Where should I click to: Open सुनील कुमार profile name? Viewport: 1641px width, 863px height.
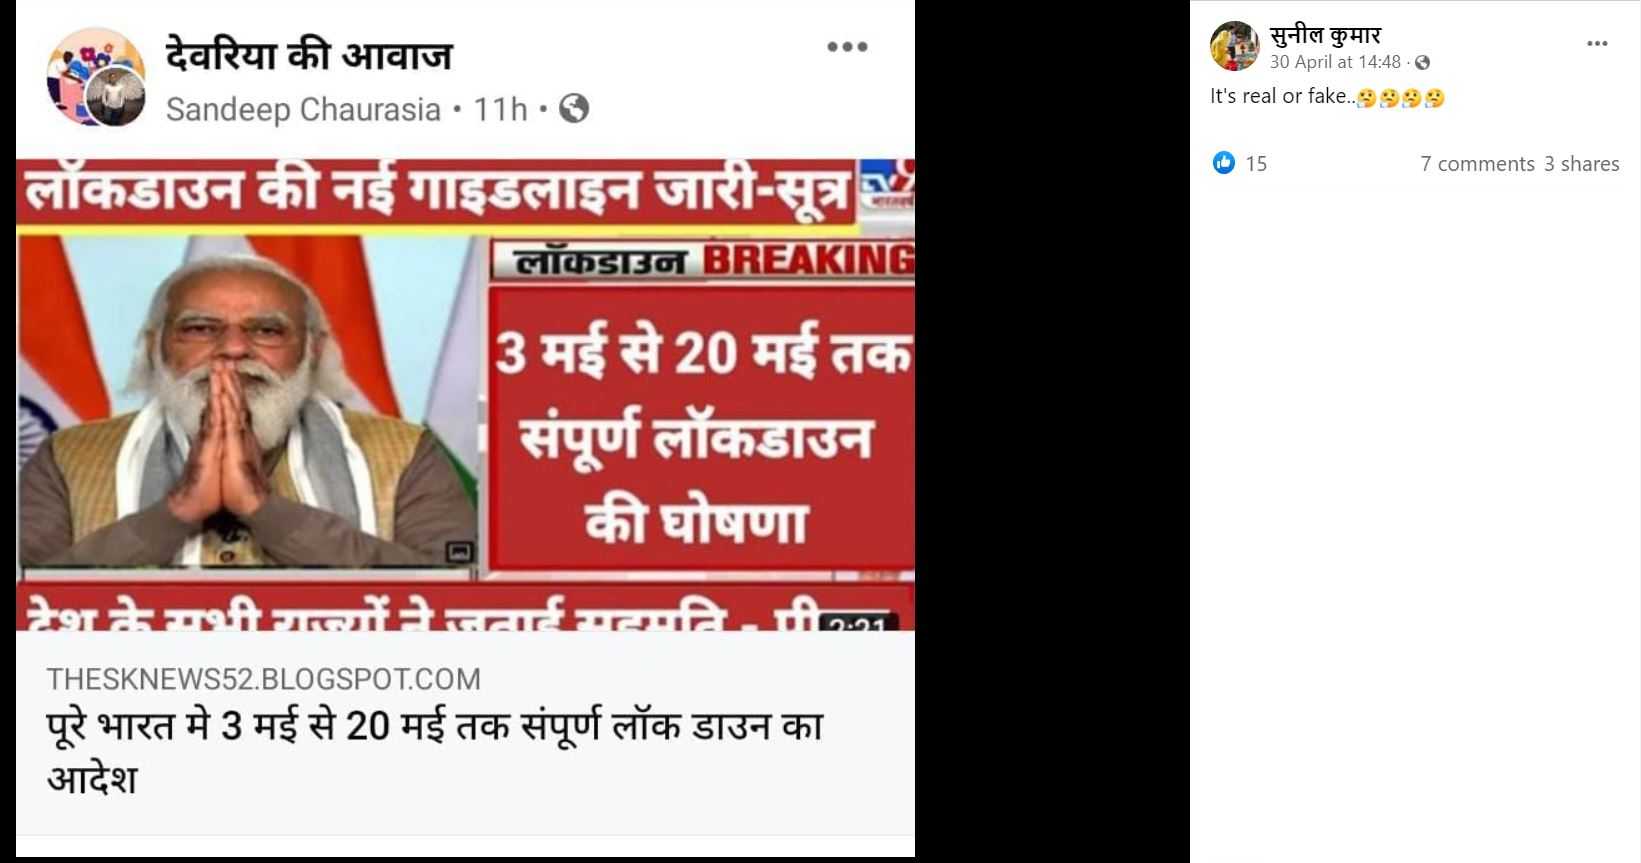click(1325, 36)
